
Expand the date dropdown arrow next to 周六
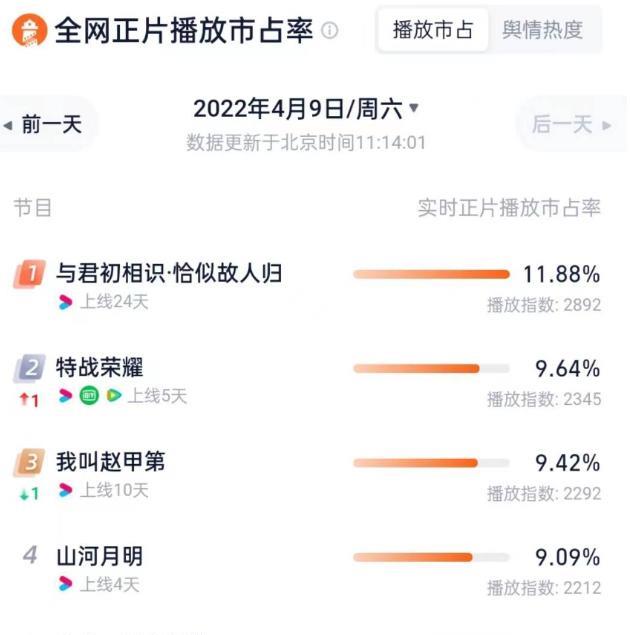click(414, 108)
